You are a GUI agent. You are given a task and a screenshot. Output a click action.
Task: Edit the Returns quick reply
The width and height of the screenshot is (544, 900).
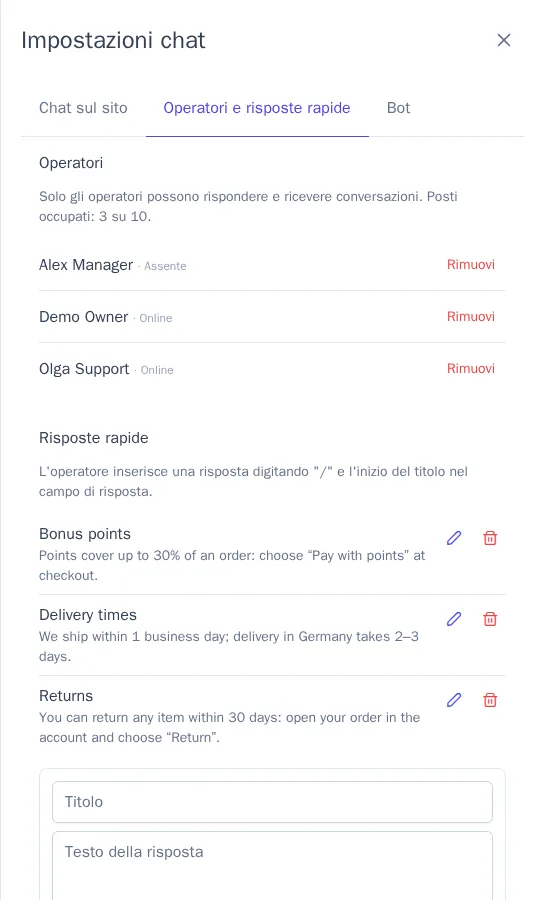[x=454, y=700]
